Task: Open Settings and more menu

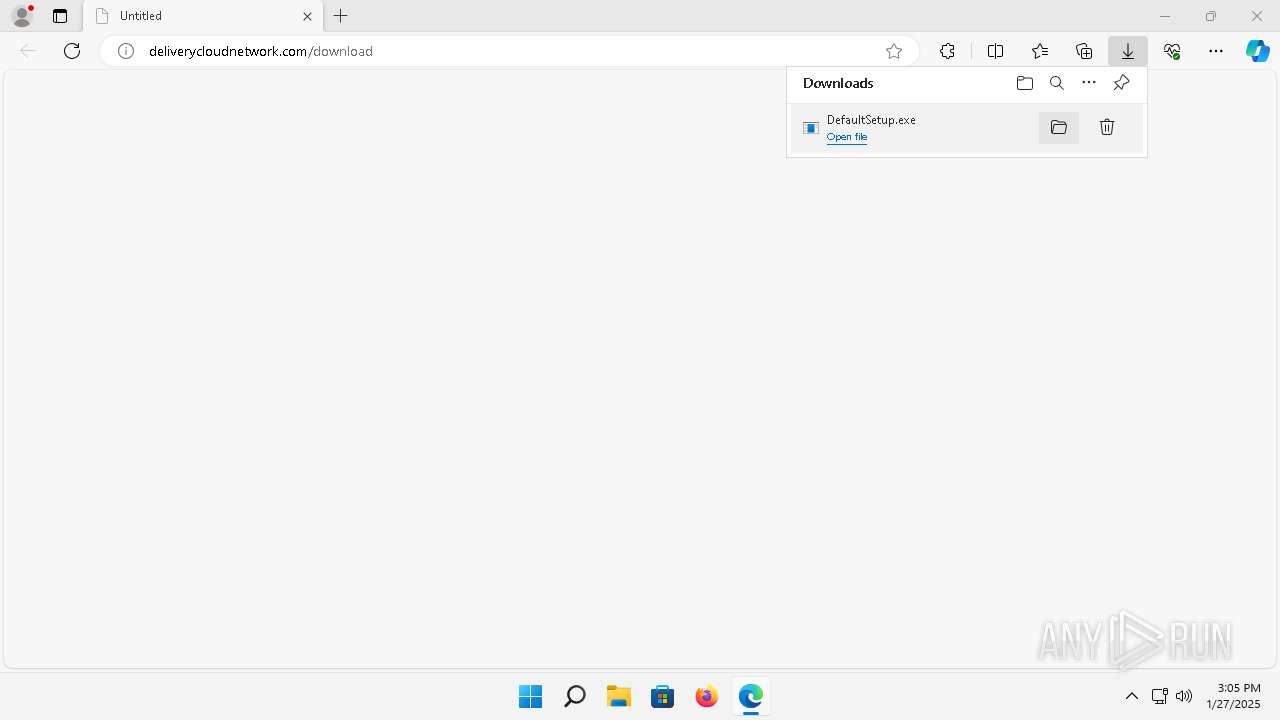Action: coord(1216,51)
